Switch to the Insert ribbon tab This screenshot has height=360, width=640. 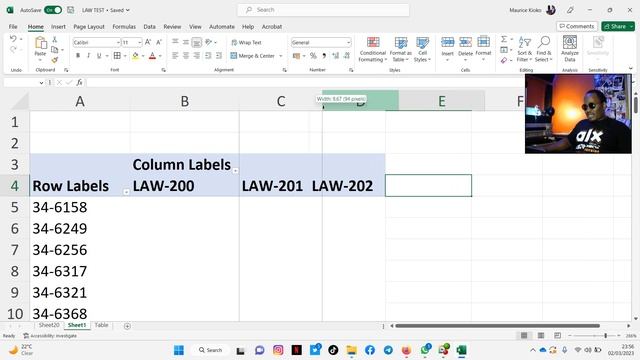pos(58,27)
